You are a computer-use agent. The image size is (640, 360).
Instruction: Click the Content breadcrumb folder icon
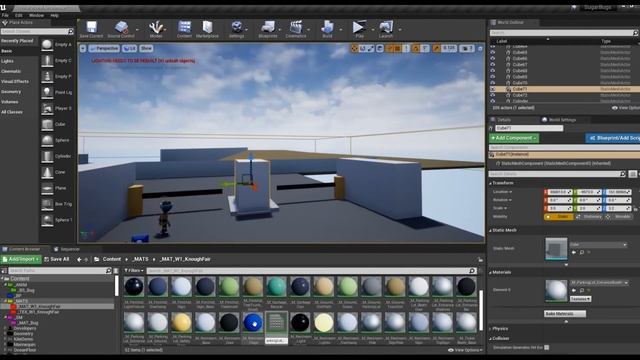click(97, 260)
